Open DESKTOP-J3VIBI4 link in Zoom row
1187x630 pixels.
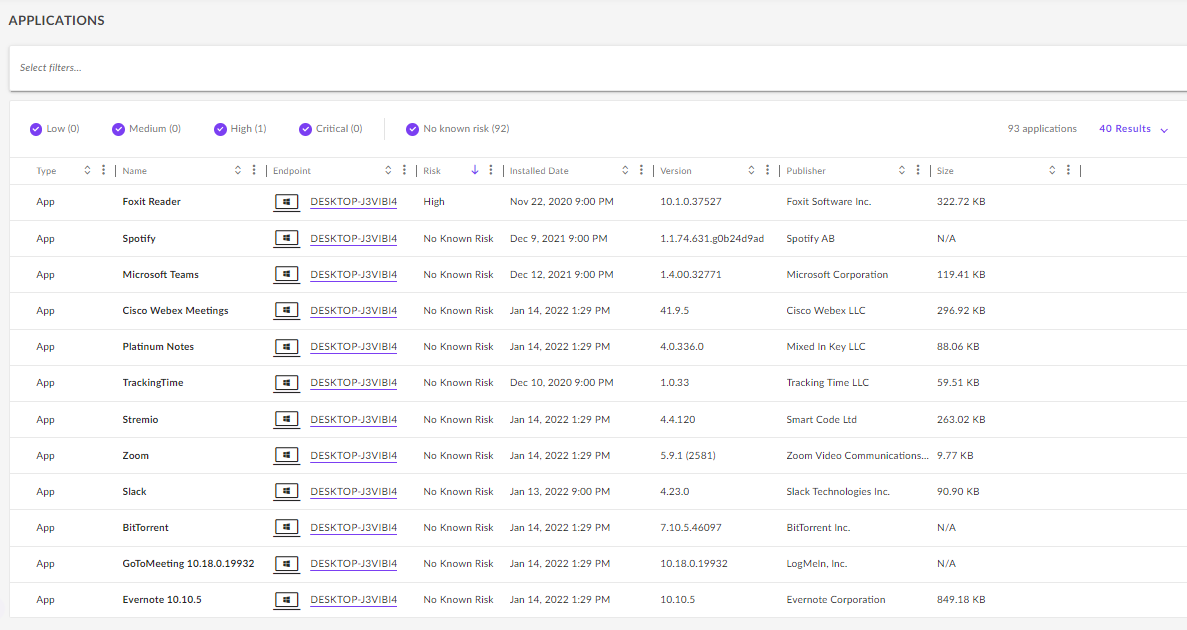354,456
